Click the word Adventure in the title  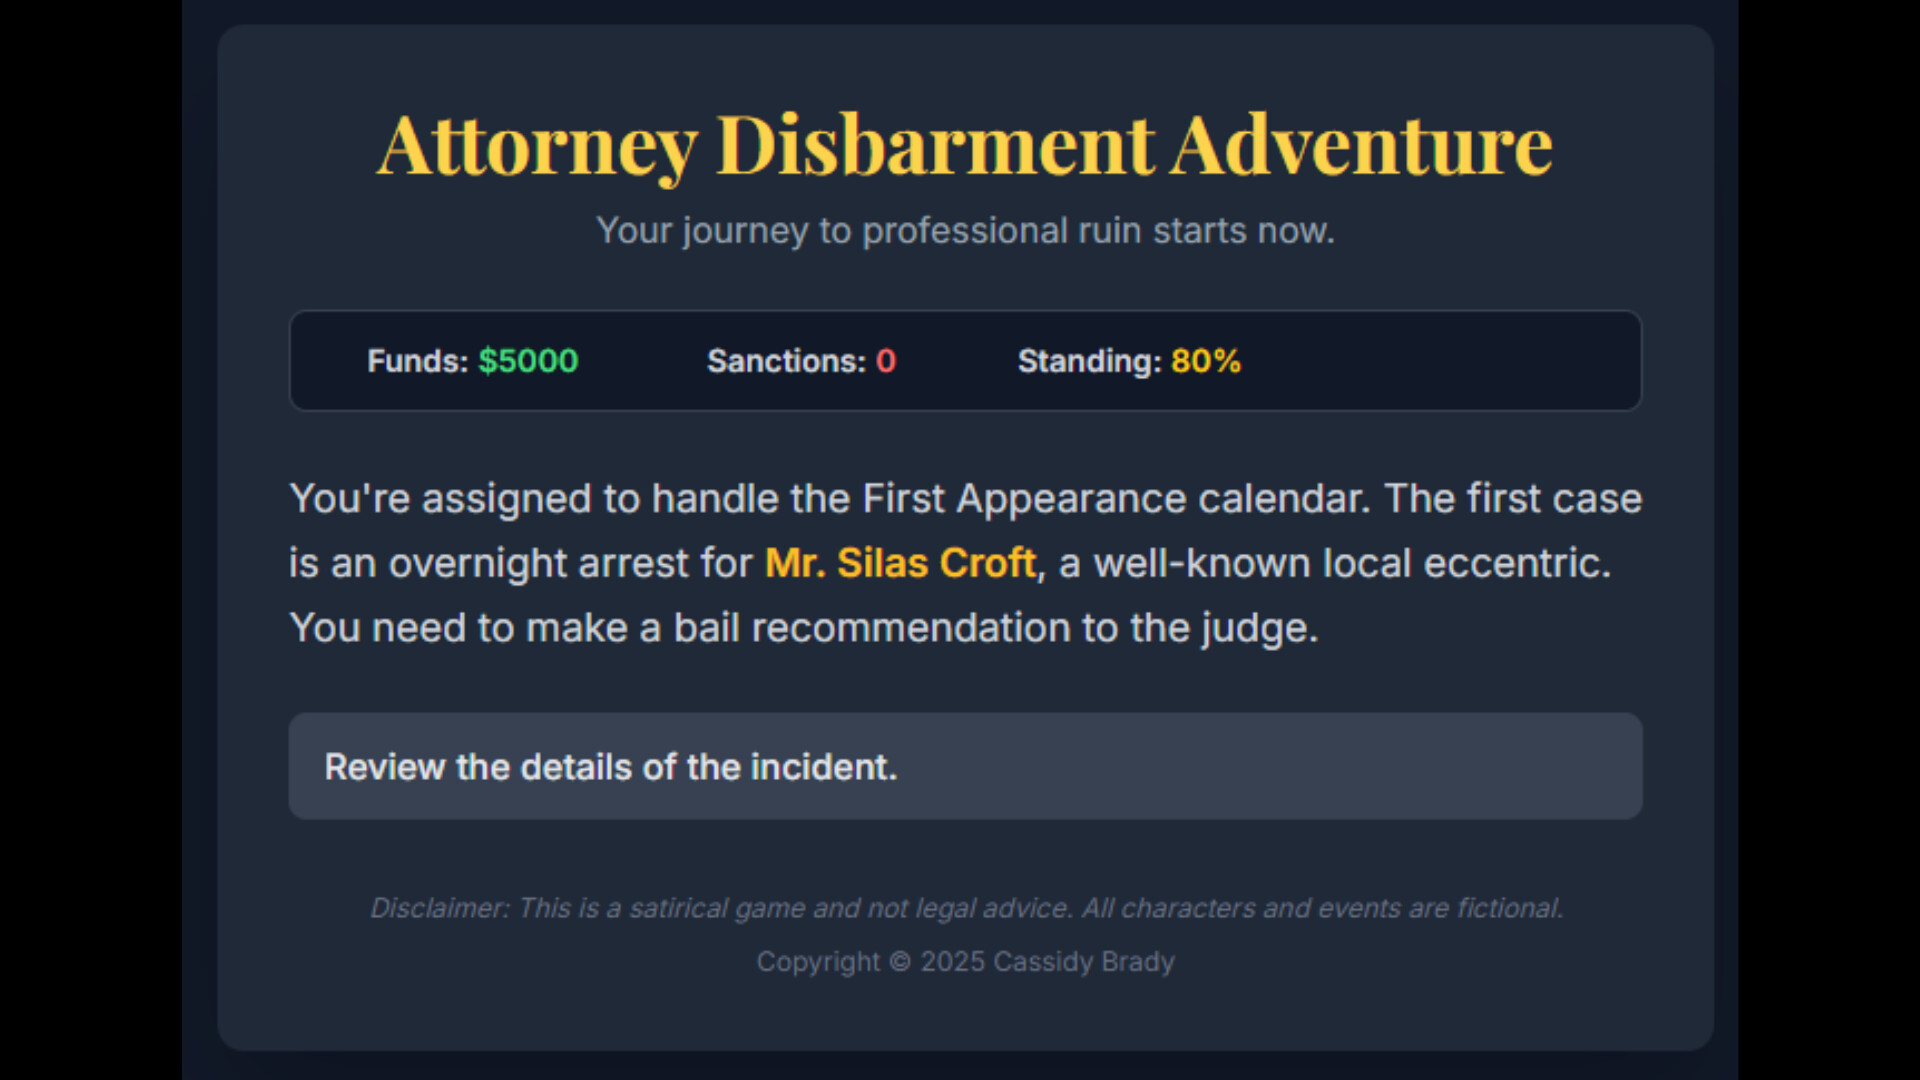1361,145
